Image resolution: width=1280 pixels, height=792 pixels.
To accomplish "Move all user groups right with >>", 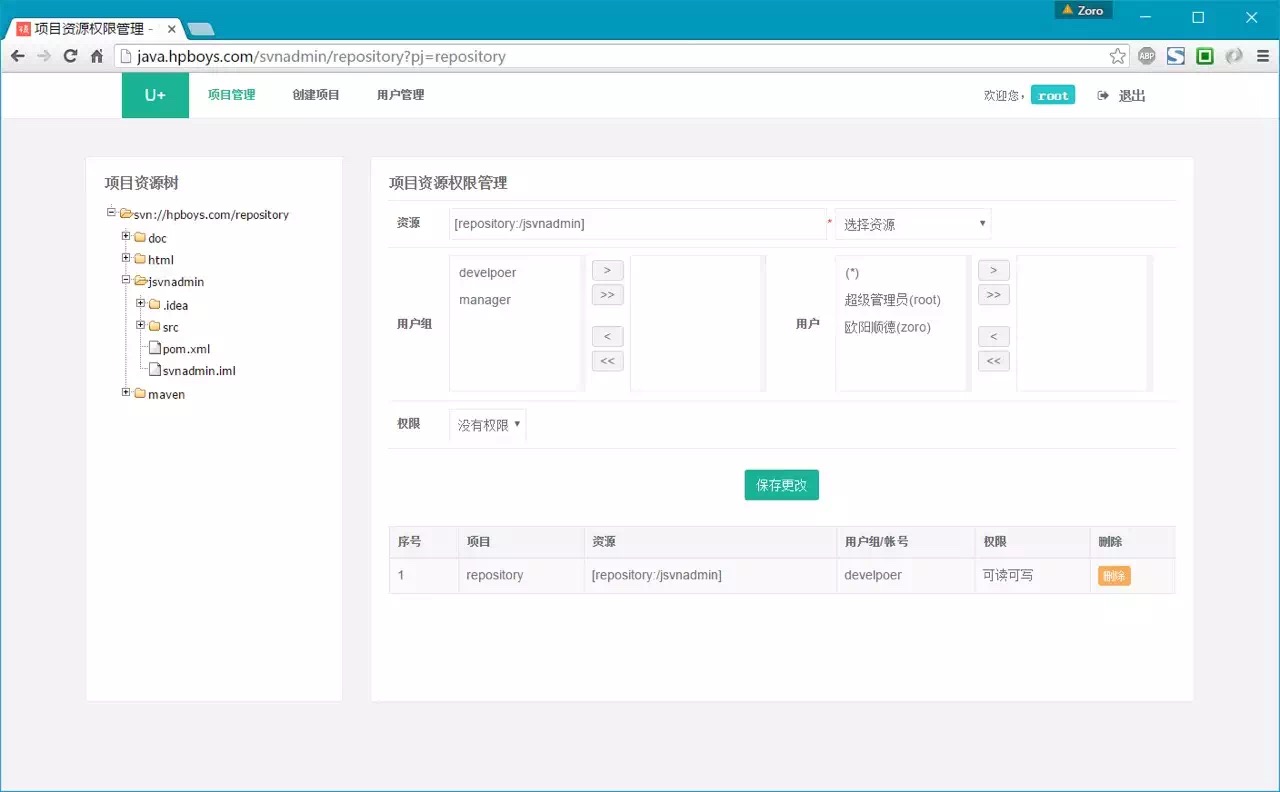I will pyautogui.click(x=608, y=295).
